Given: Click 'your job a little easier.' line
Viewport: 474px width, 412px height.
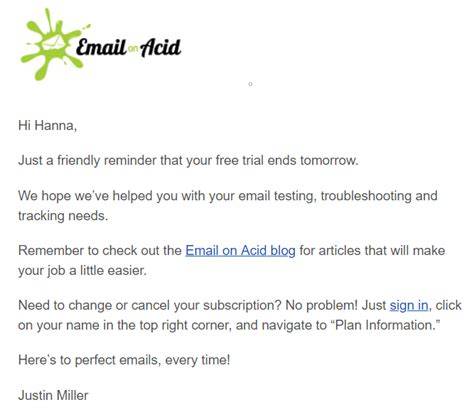Looking at the screenshot, I should [82, 271].
